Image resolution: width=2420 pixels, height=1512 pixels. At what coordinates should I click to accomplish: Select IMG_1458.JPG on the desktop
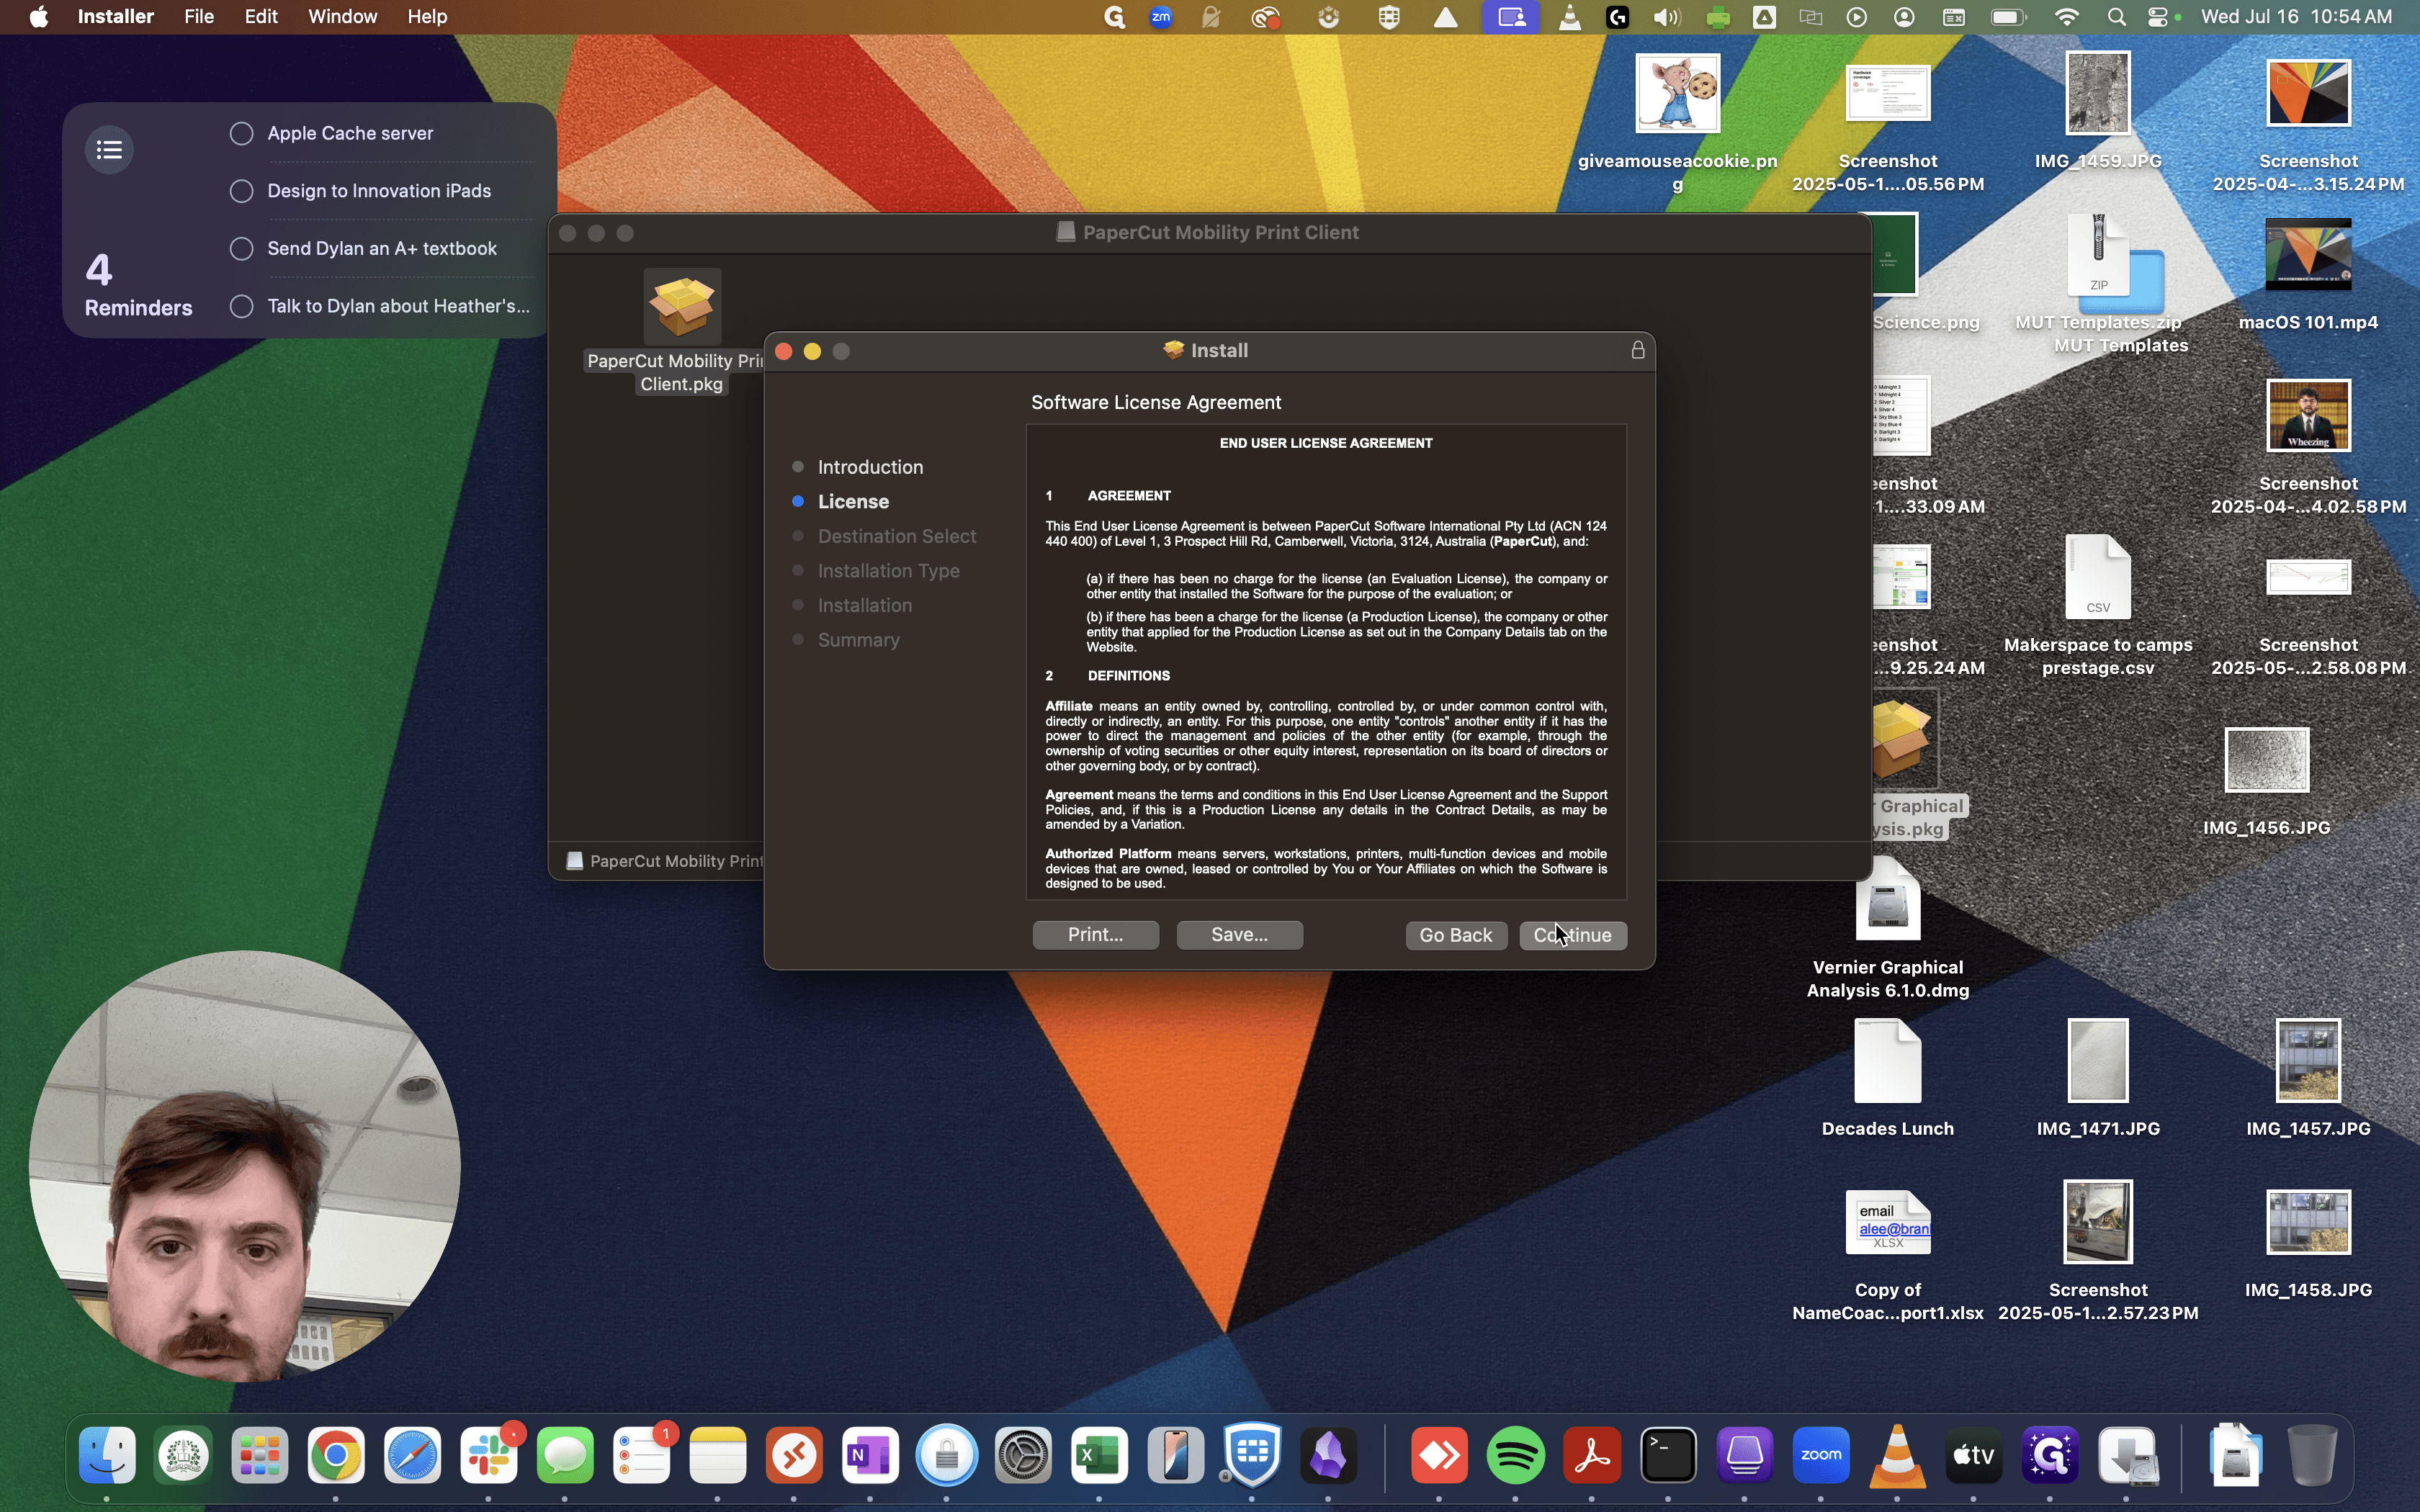pos(2309,1222)
